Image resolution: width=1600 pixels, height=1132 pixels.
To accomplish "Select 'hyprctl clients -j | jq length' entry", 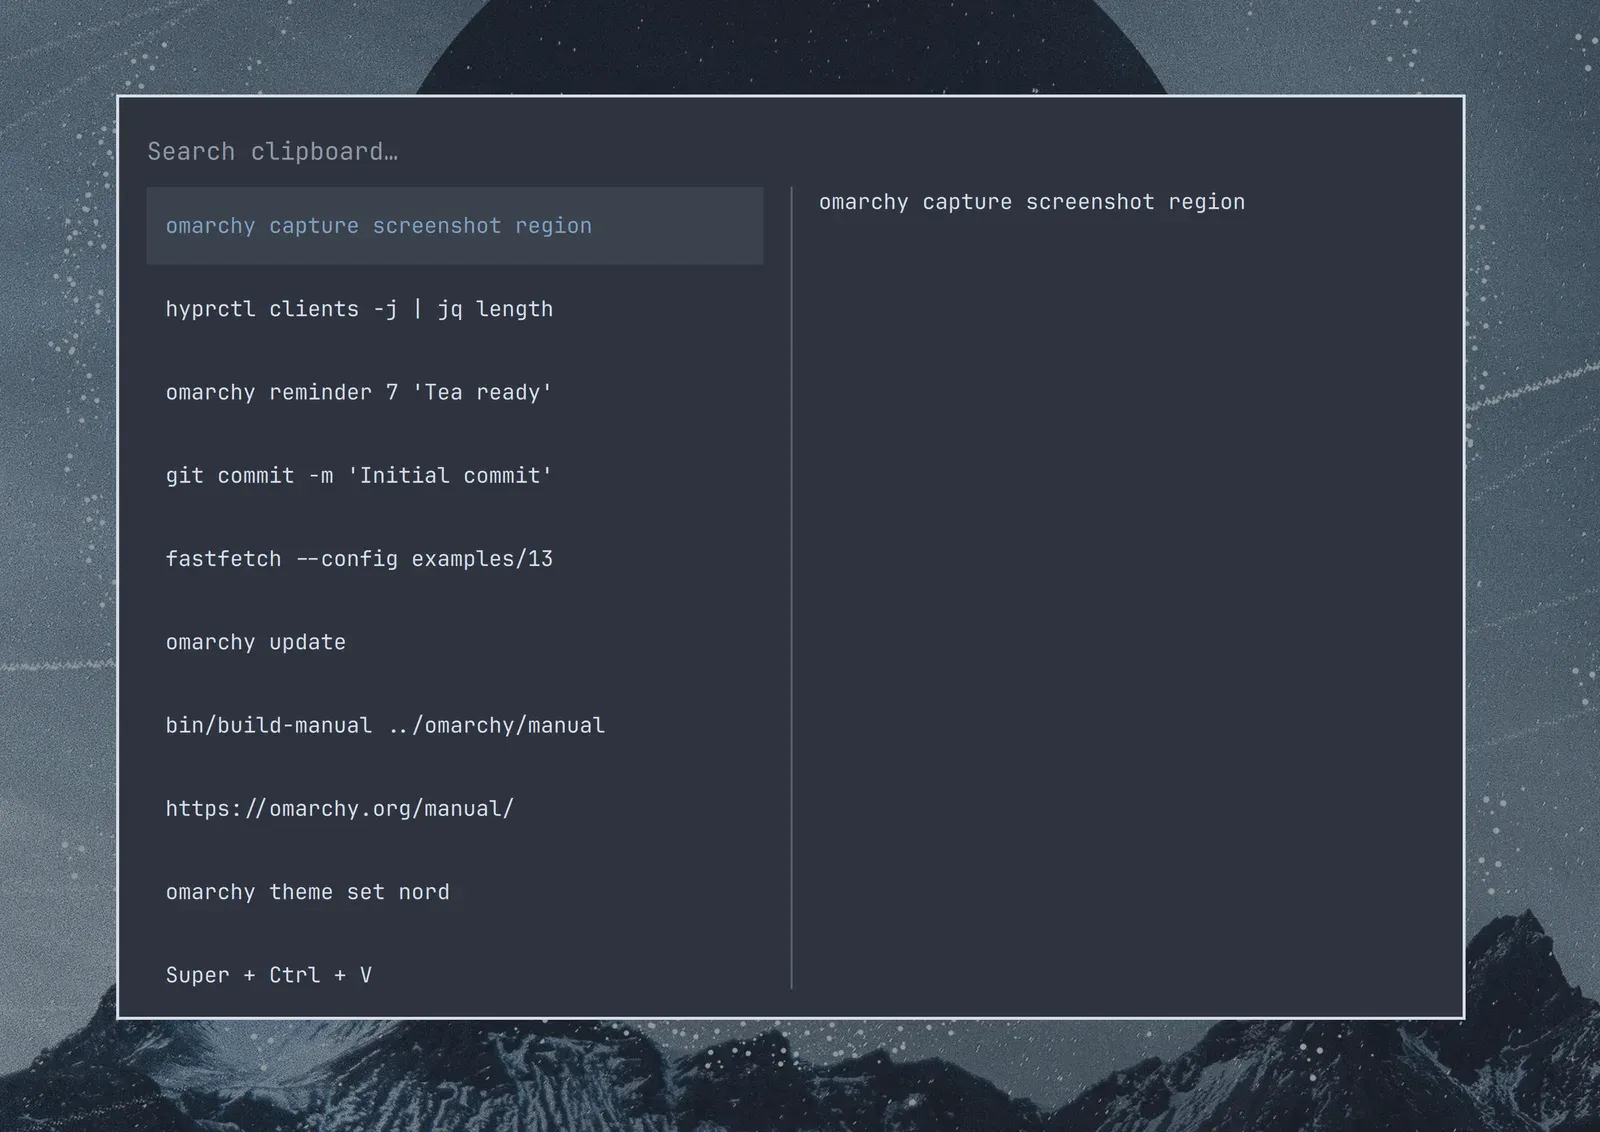I will click(x=455, y=309).
